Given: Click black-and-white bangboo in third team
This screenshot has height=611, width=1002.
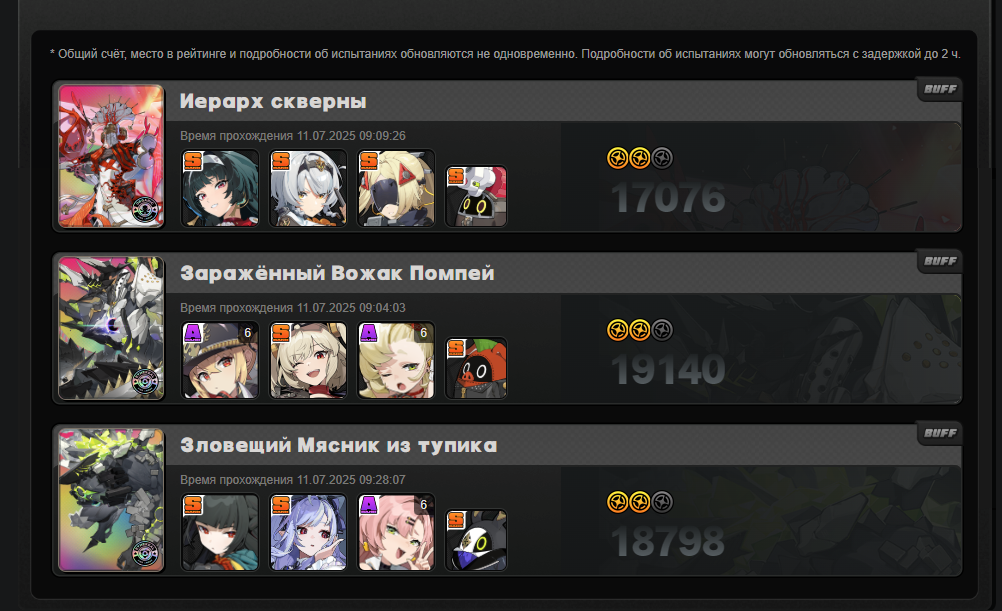Looking at the screenshot, I should tap(476, 540).
